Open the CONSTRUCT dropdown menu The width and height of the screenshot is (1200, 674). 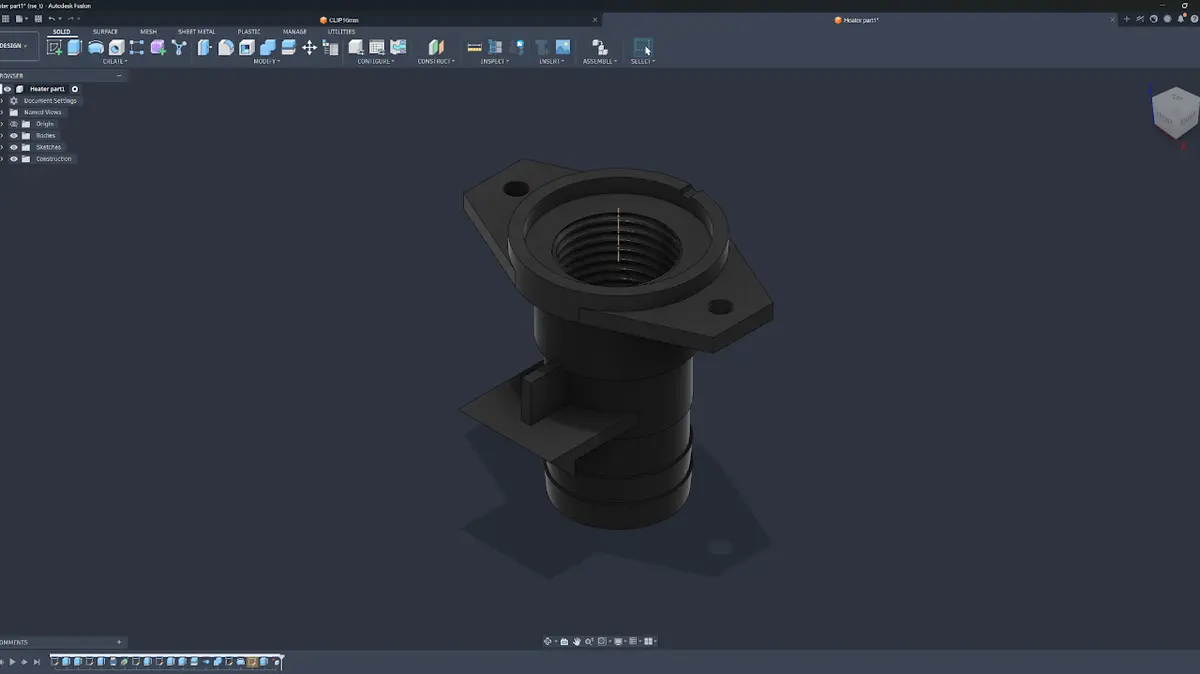(x=437, y=61)
